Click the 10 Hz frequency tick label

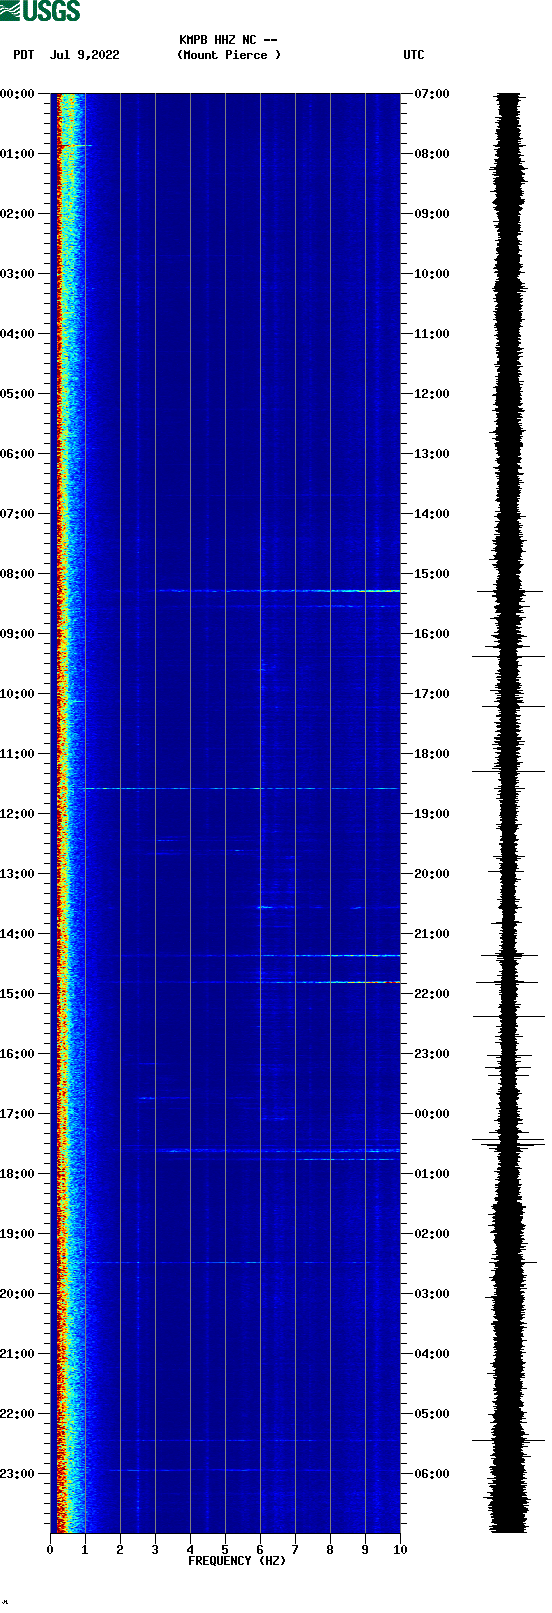pyautogui.click(x=400, y=1550)
